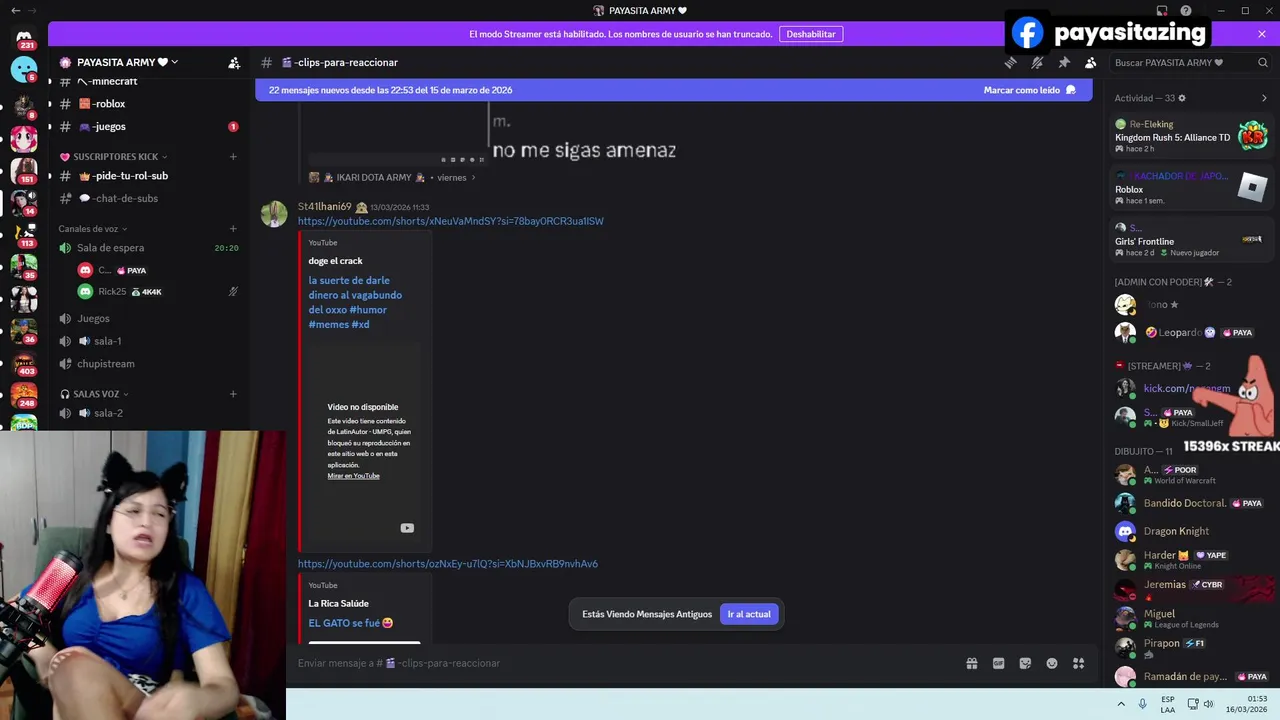
Task: Click plus icon next to SALAS VOZ
Action: pyautogui.click(x=233, y=394)
